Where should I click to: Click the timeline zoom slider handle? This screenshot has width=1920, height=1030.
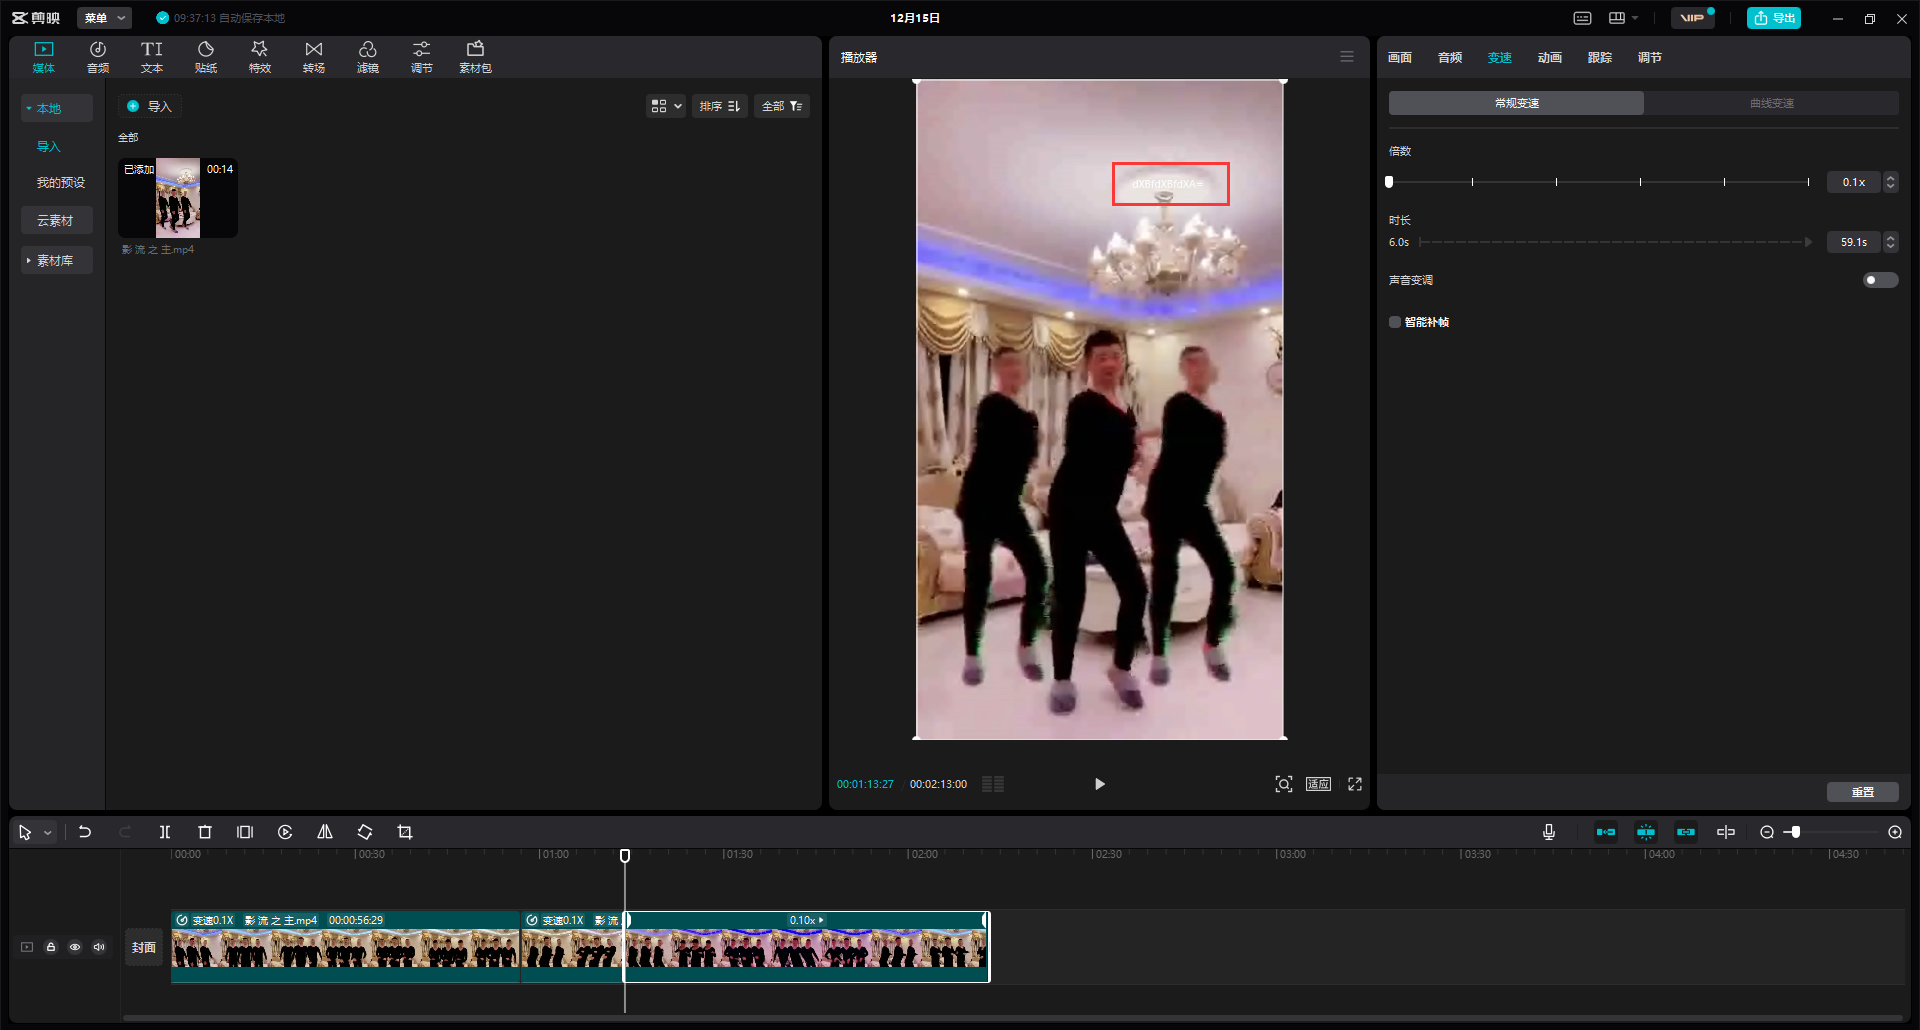[1796, 832]
